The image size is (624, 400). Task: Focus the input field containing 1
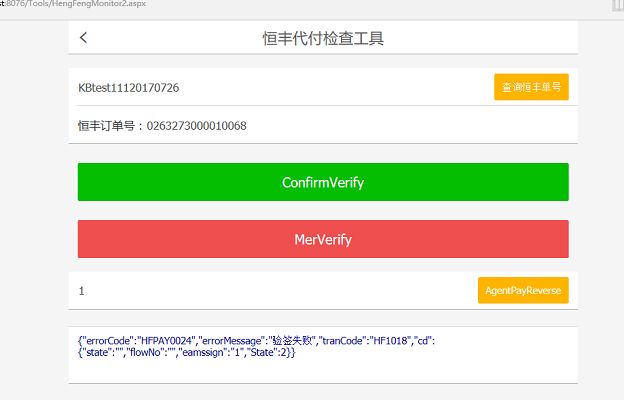coord(275,291)
